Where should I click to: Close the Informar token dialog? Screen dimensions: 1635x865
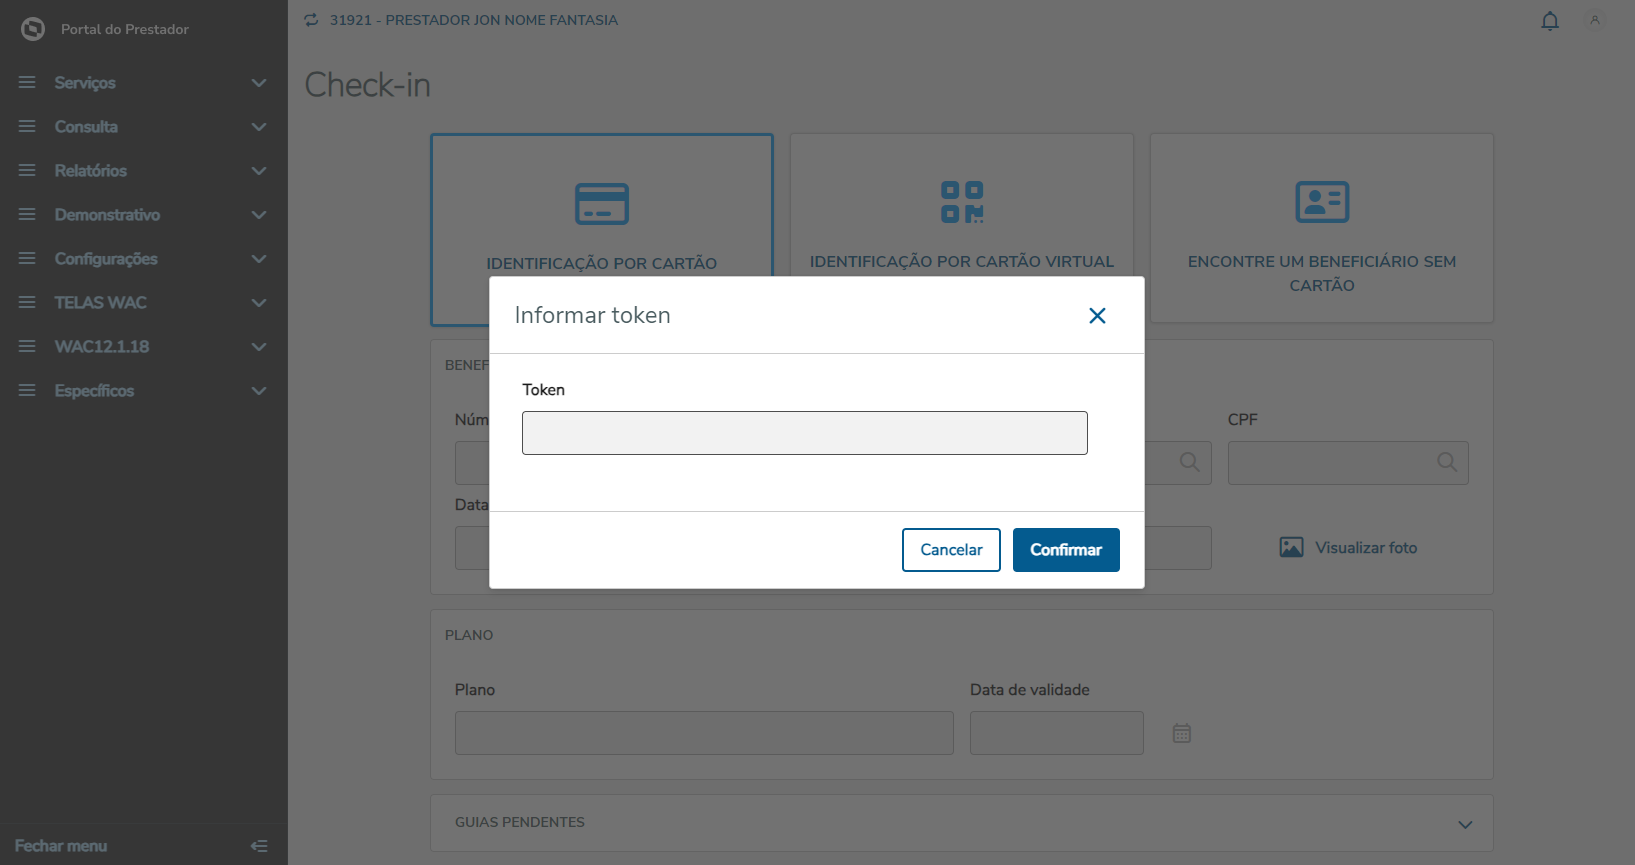1097,316
